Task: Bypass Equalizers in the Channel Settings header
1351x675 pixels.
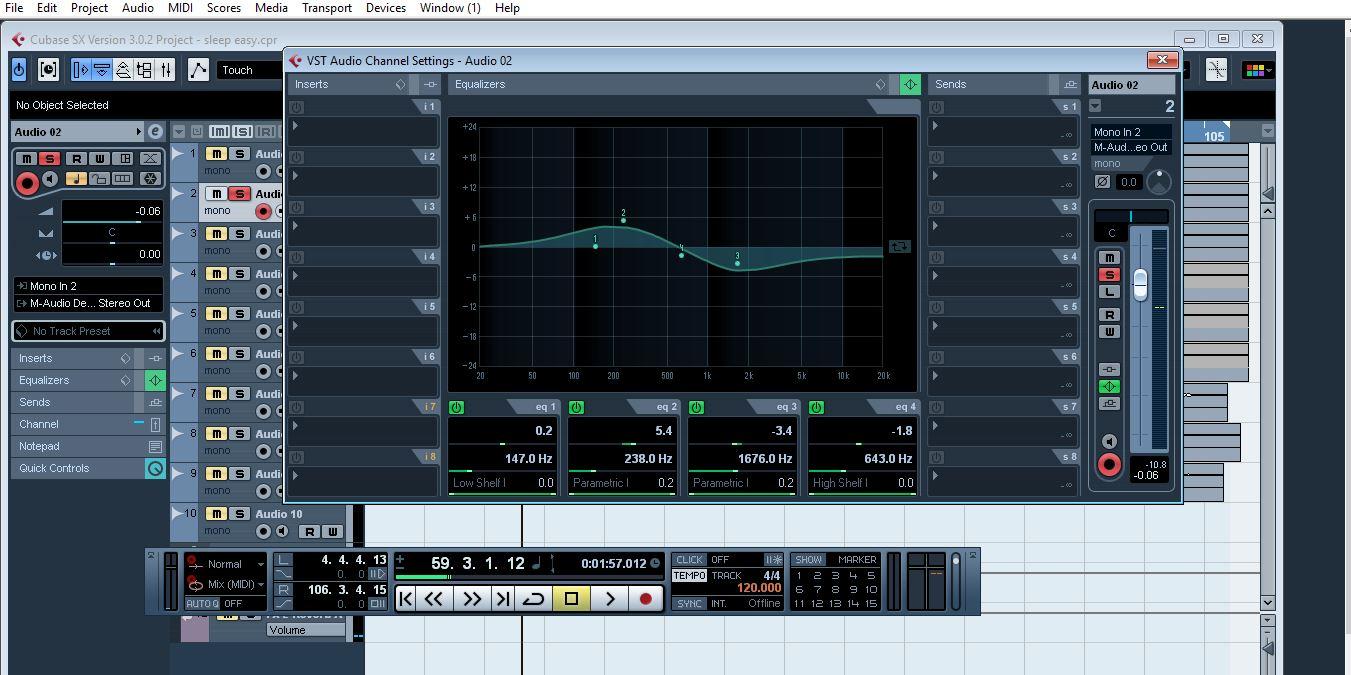Action: (x=909, y=85)
